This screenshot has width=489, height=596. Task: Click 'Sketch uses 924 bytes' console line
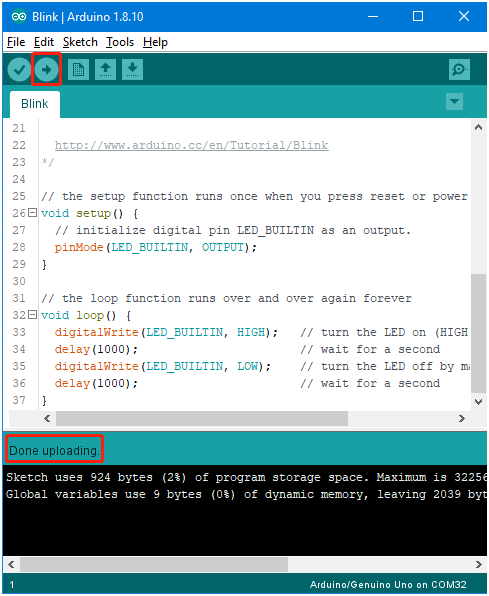(x=246, y=477)
